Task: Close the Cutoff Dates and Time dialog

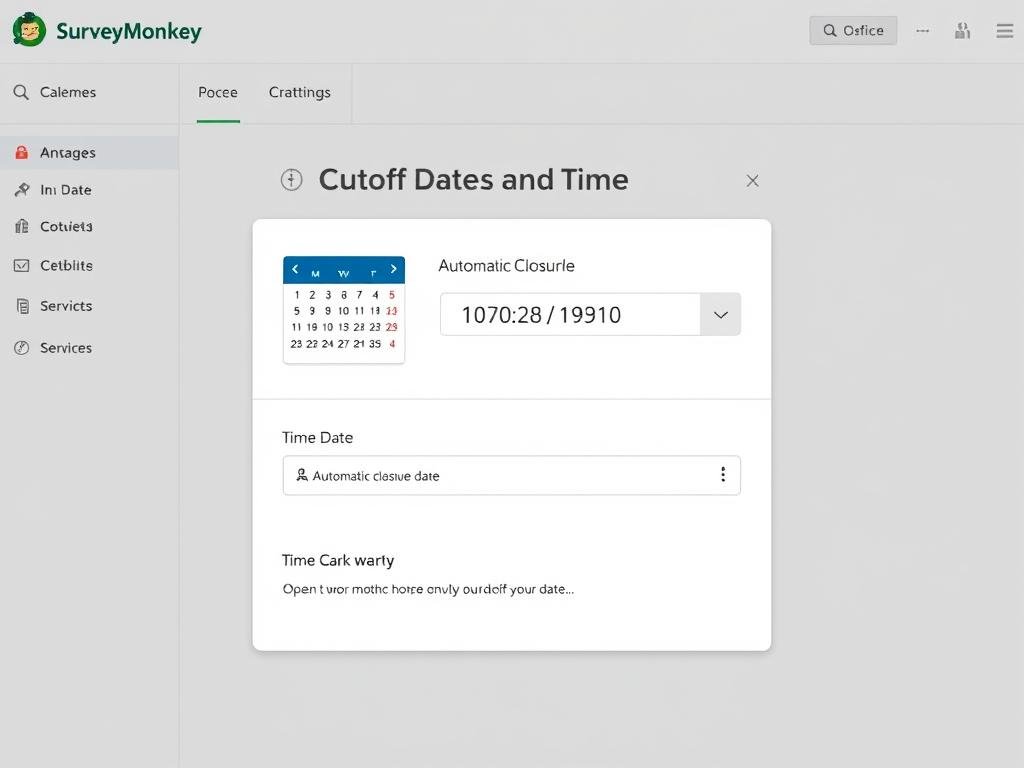Action: (x=752, y=180)
